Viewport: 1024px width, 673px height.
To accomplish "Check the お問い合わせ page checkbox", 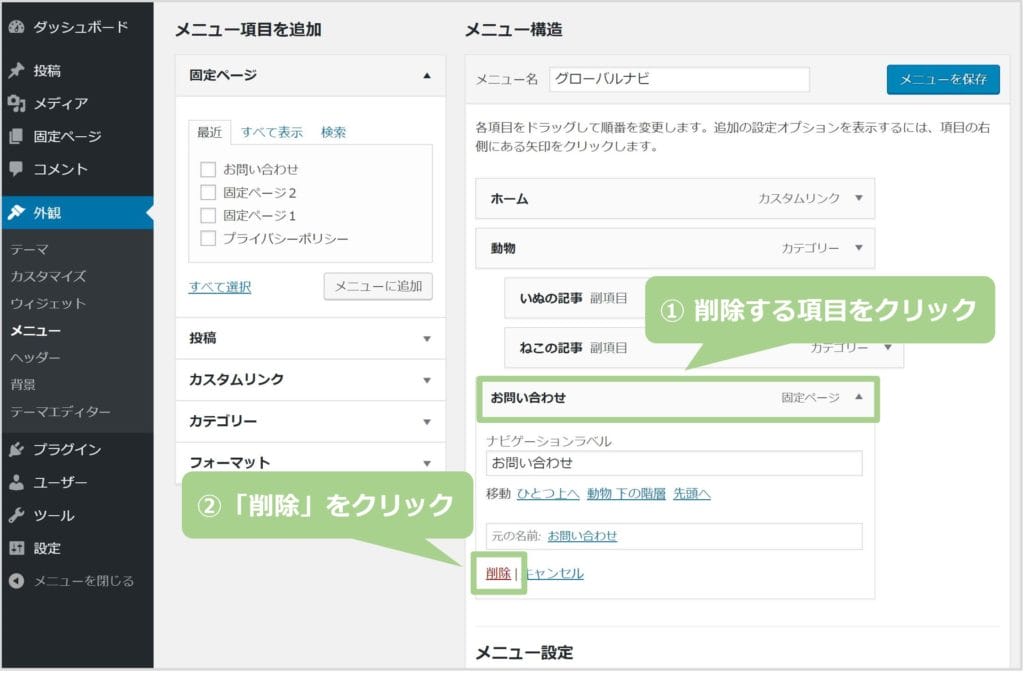I will coord(208,169).
